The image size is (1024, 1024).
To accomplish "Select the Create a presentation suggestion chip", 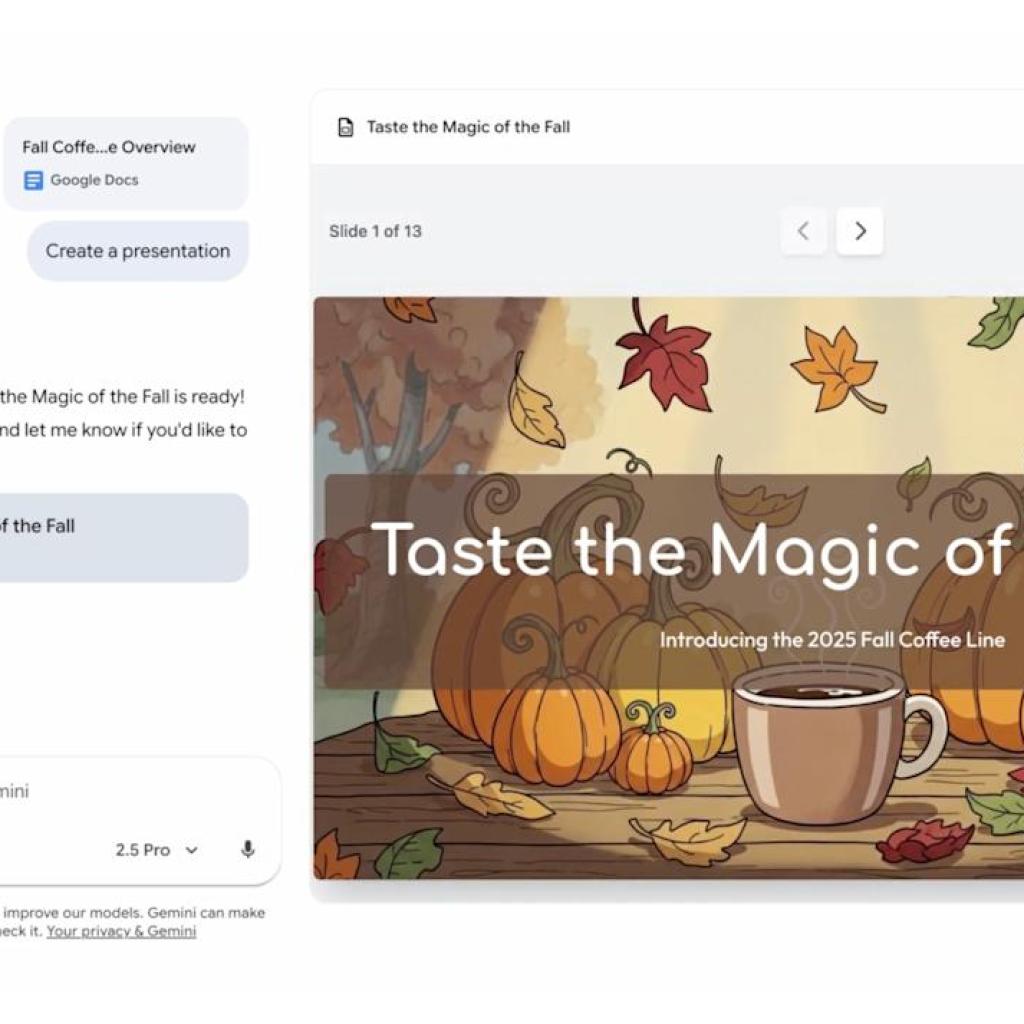I will pyautogui.click(x=137, y=251).
